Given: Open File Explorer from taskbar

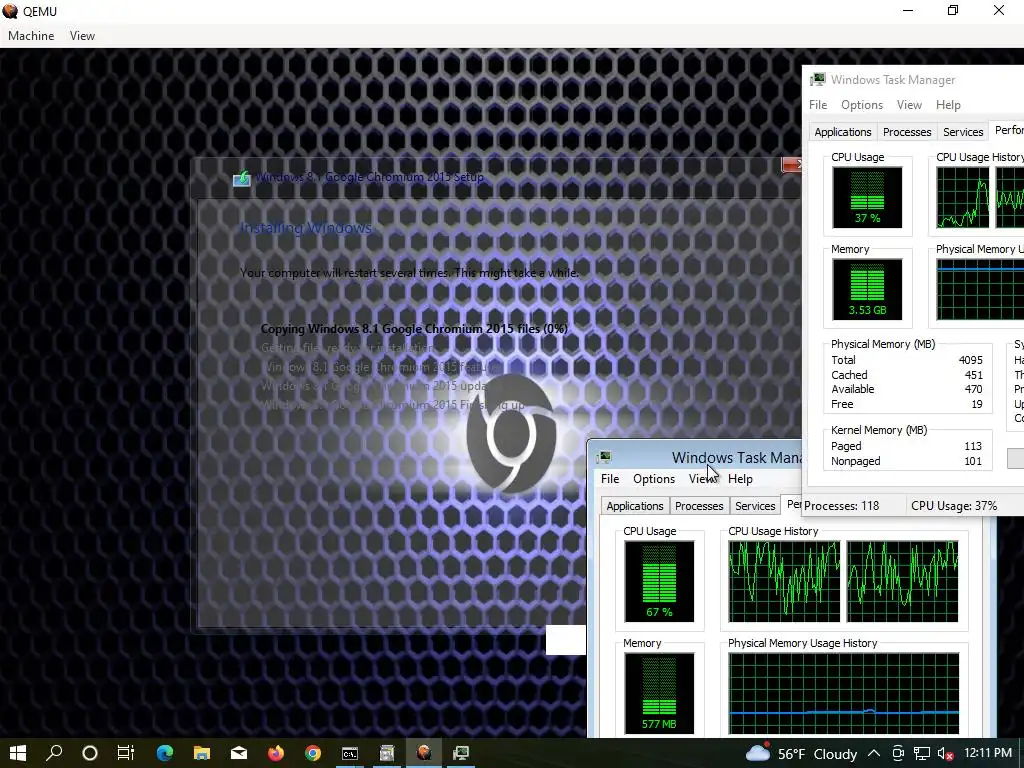Looking at the screenshot, I should click(202, 753).
